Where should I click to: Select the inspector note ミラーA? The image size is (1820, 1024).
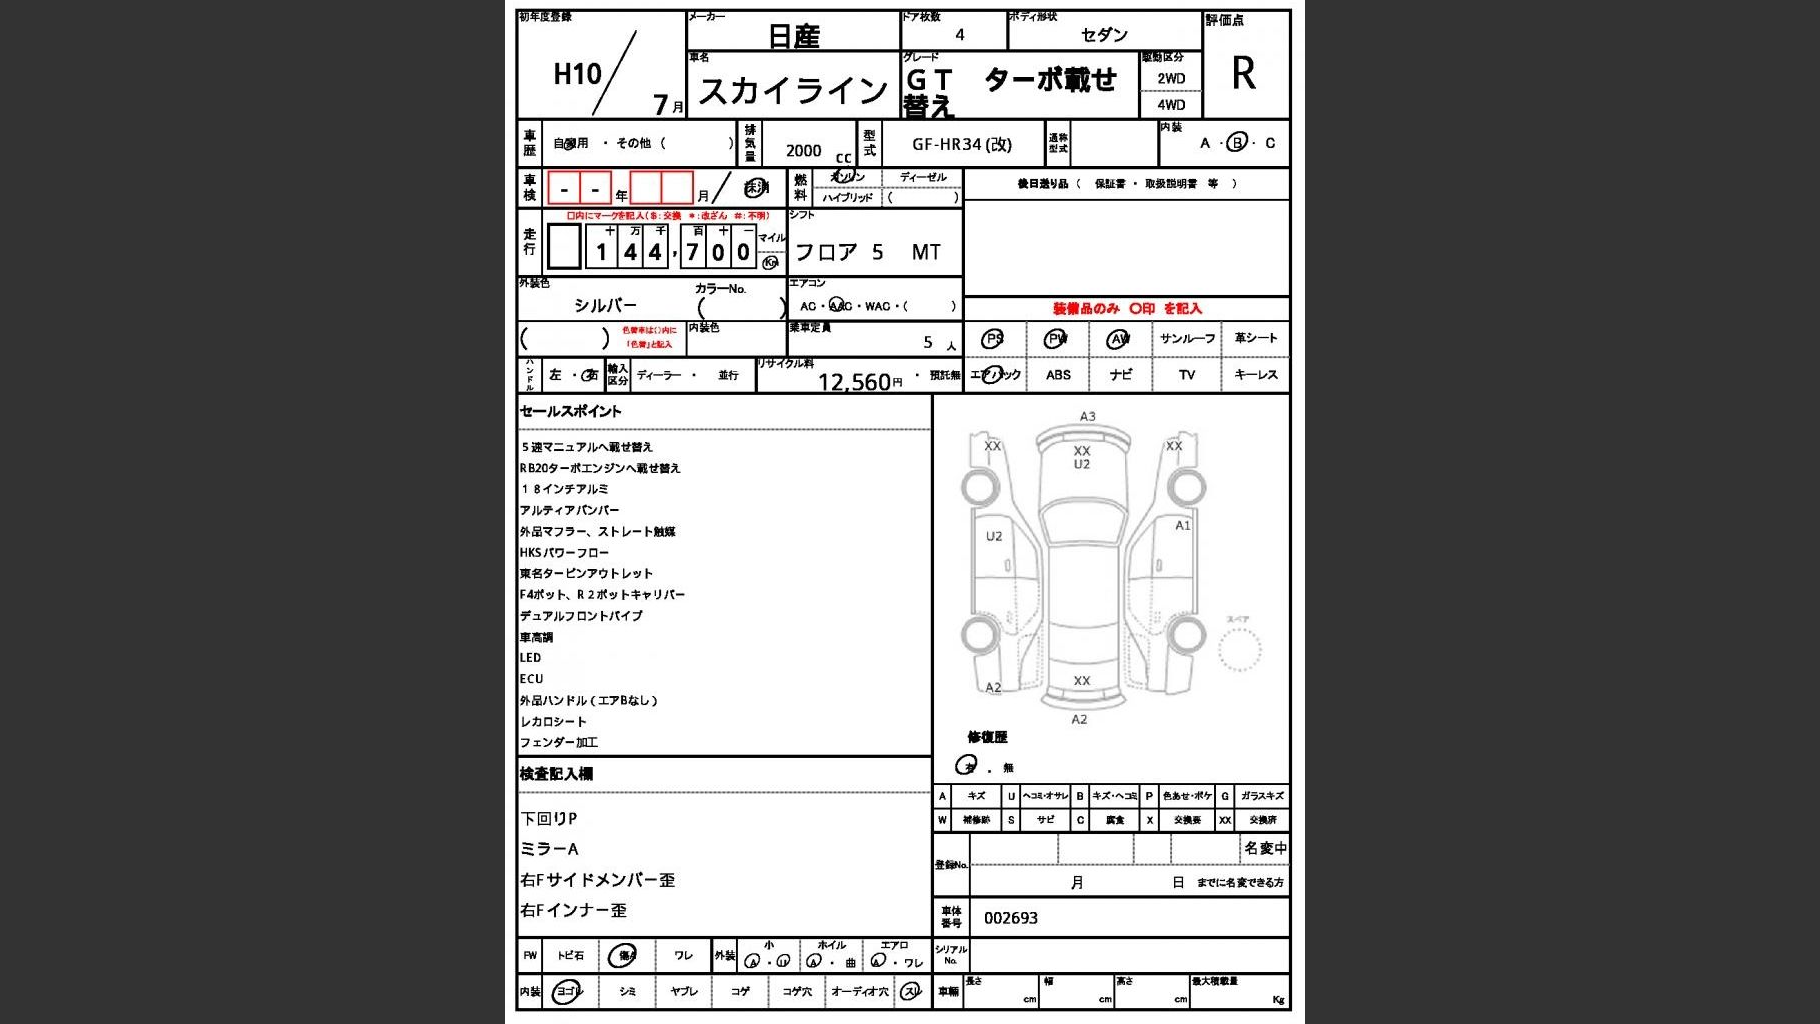tap(549, 849)
